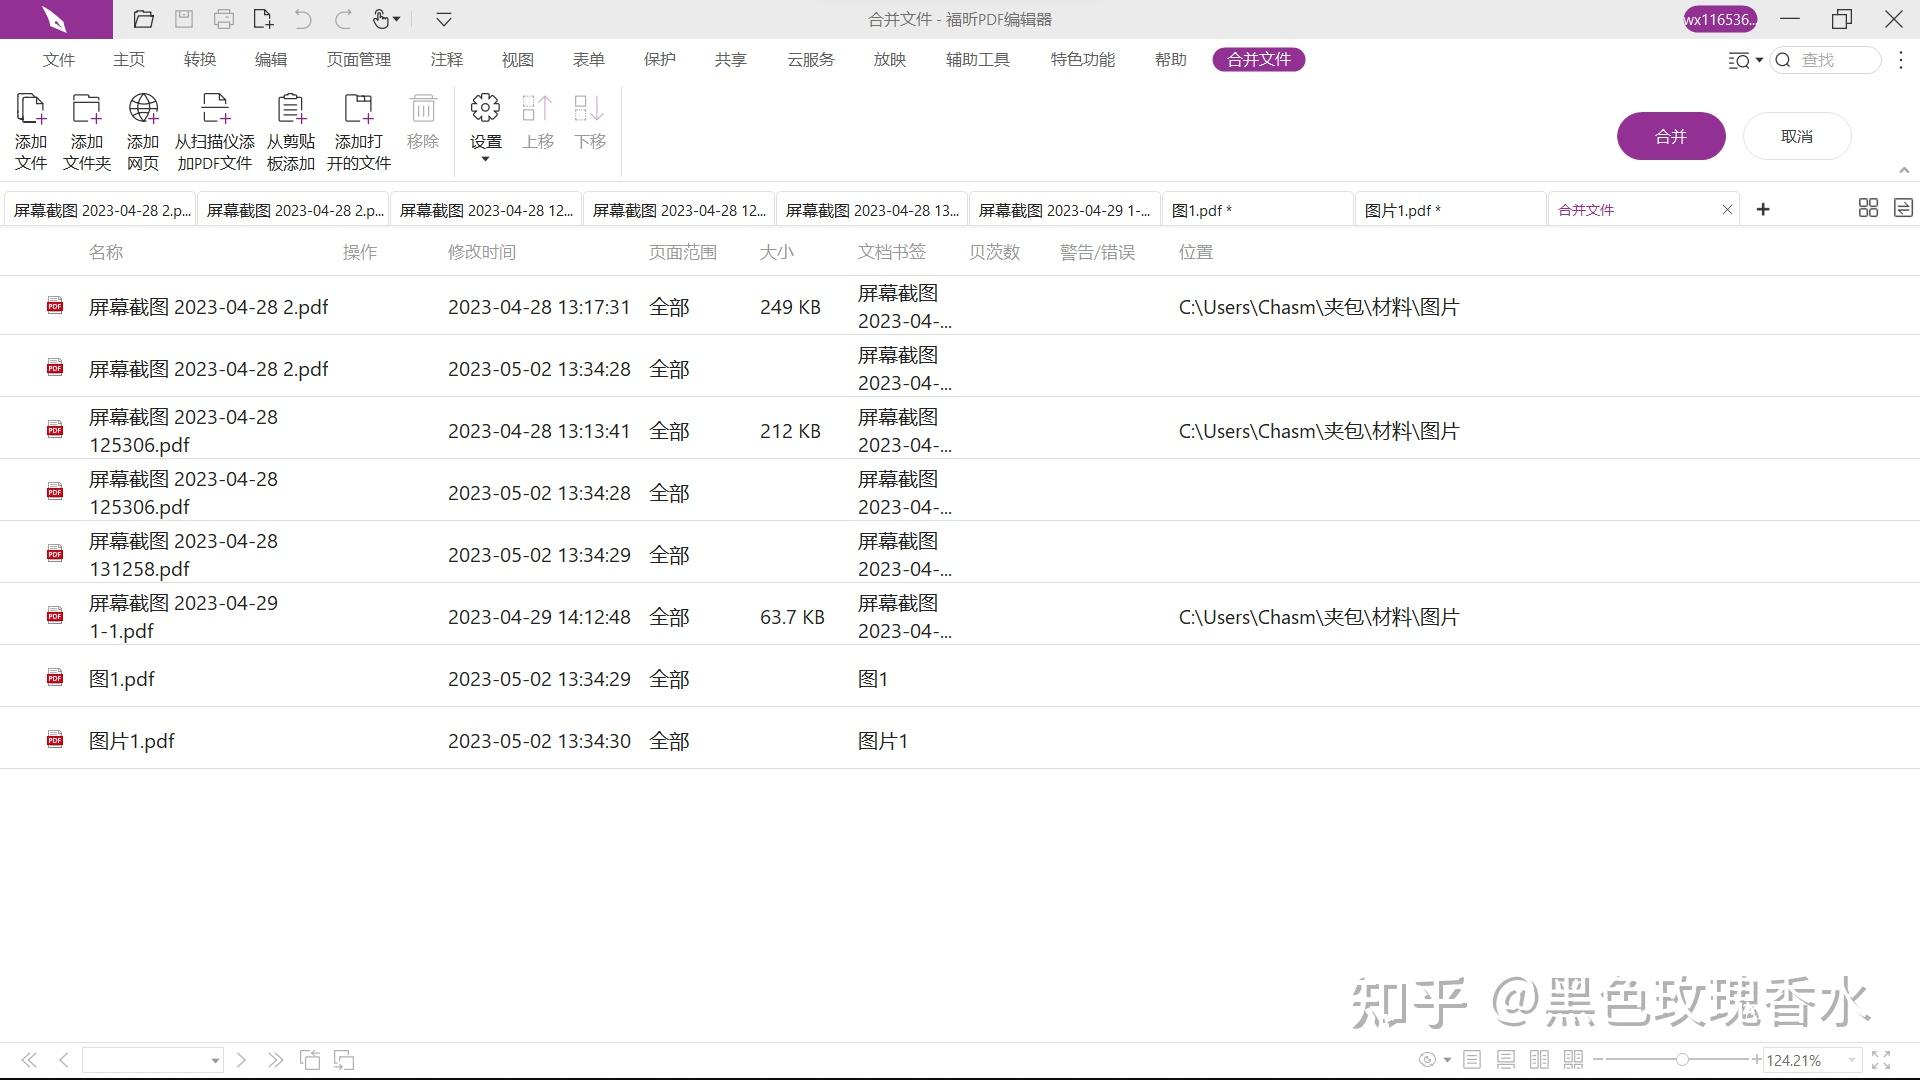Click Add from Clipboard icon

tap(291, 109)
